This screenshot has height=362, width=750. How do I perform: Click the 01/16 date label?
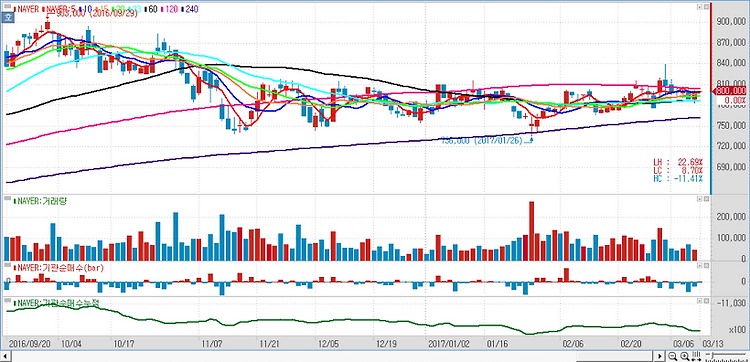tap(498, 343)
